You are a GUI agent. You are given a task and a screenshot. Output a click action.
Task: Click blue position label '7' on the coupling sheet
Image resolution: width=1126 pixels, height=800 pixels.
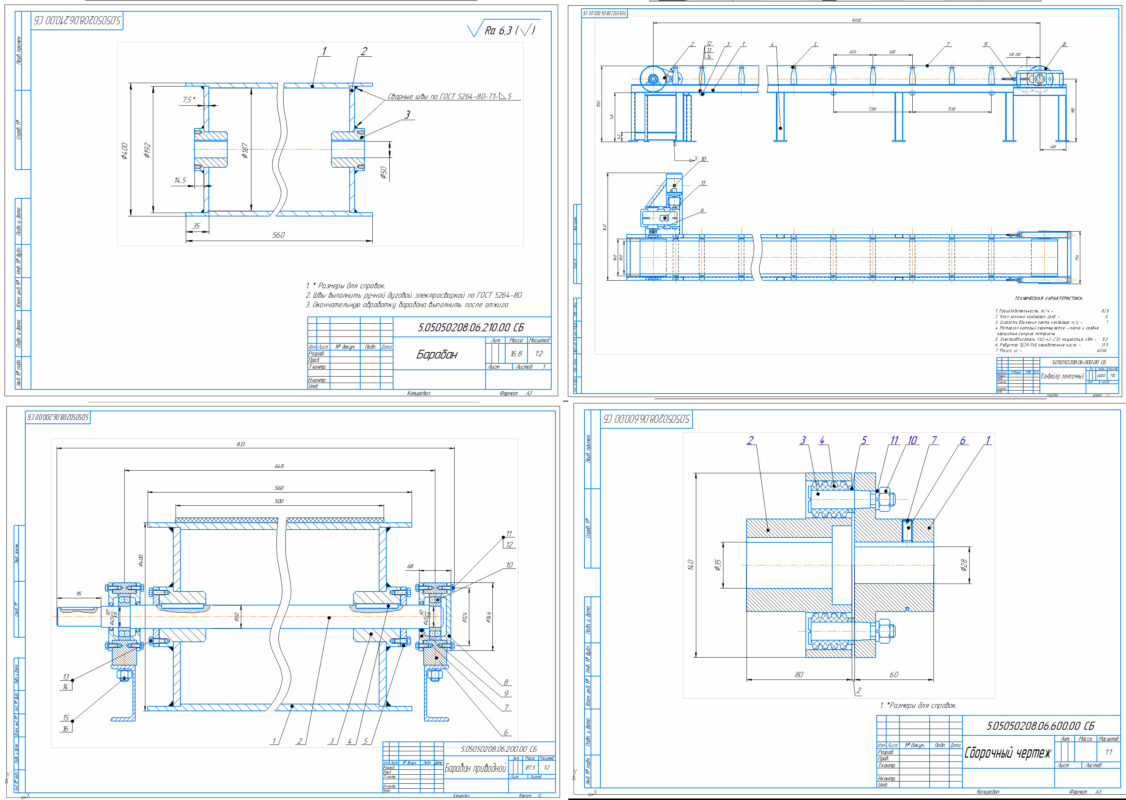pyautogui.click(x=934, y=440)
